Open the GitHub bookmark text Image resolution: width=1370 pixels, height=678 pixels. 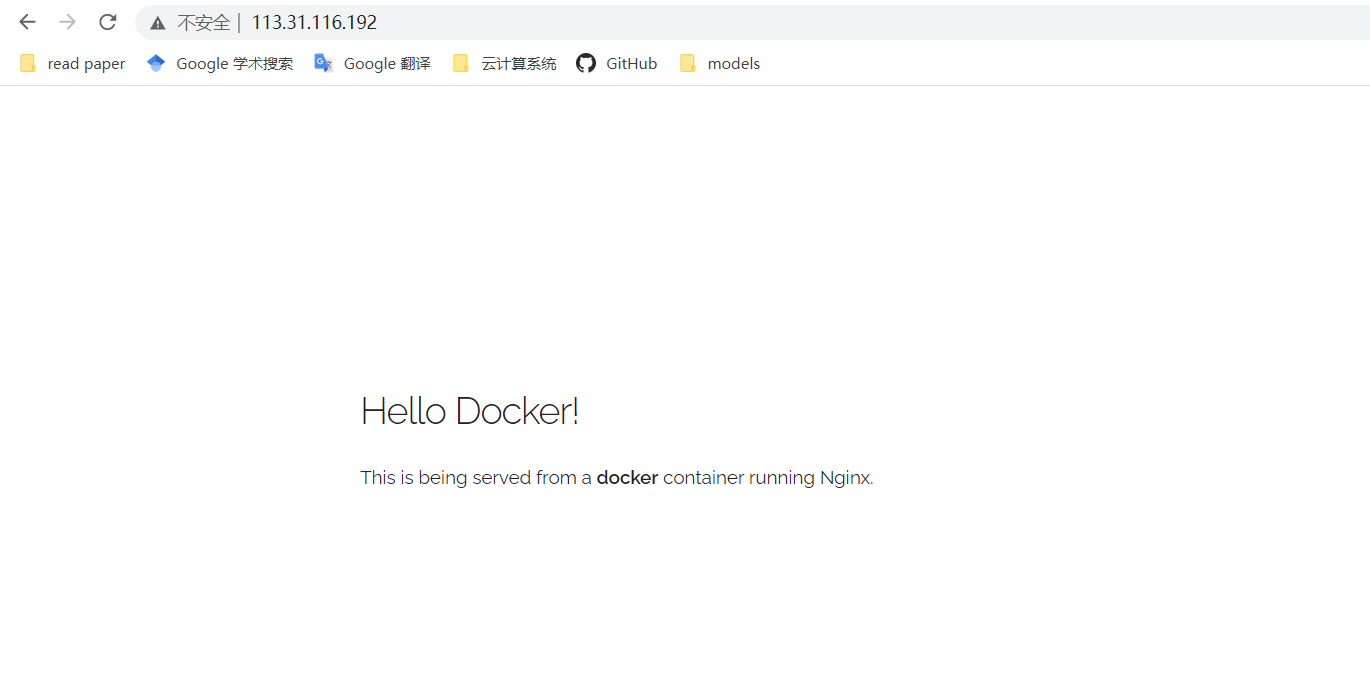(631, 64)
